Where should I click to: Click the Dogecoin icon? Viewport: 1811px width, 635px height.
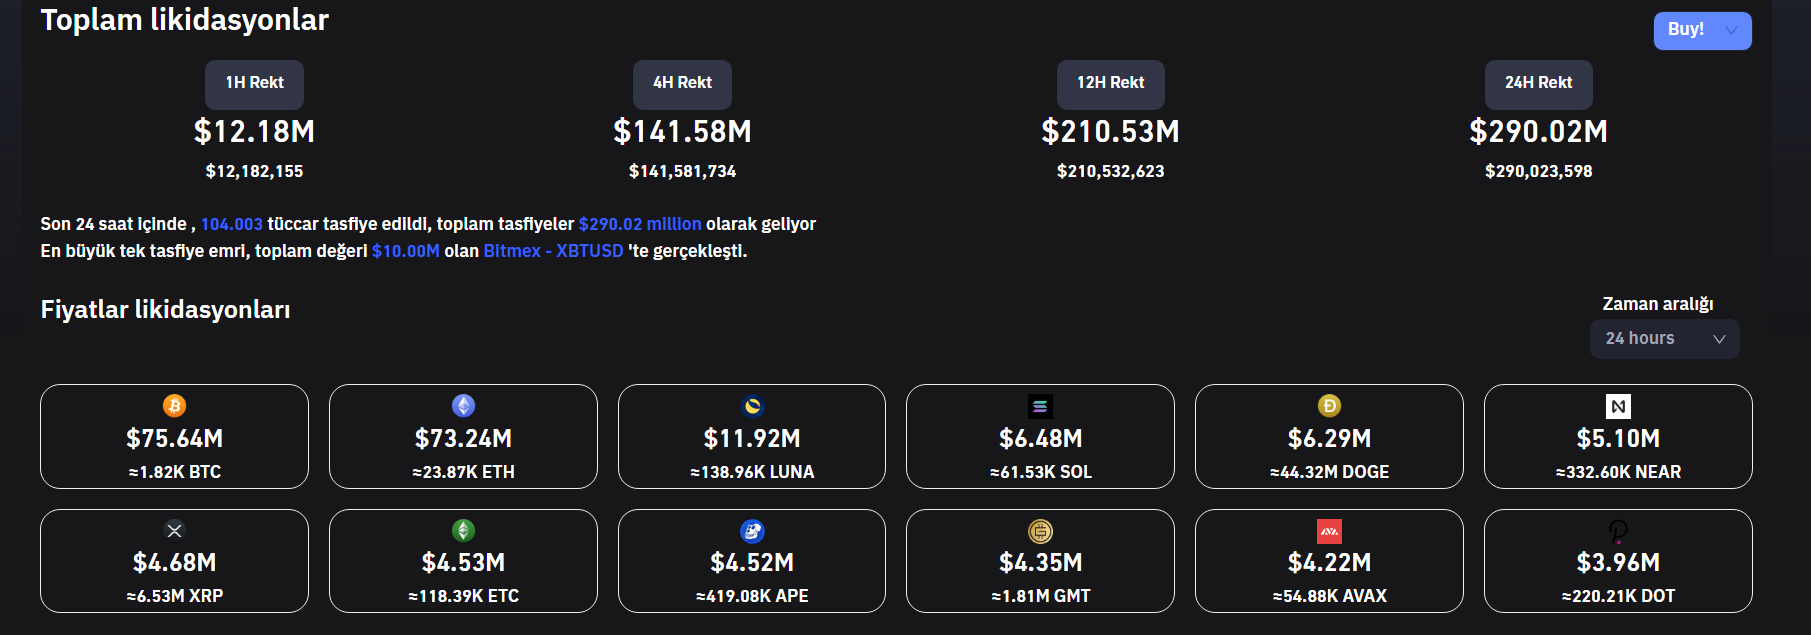(1329, 405)
